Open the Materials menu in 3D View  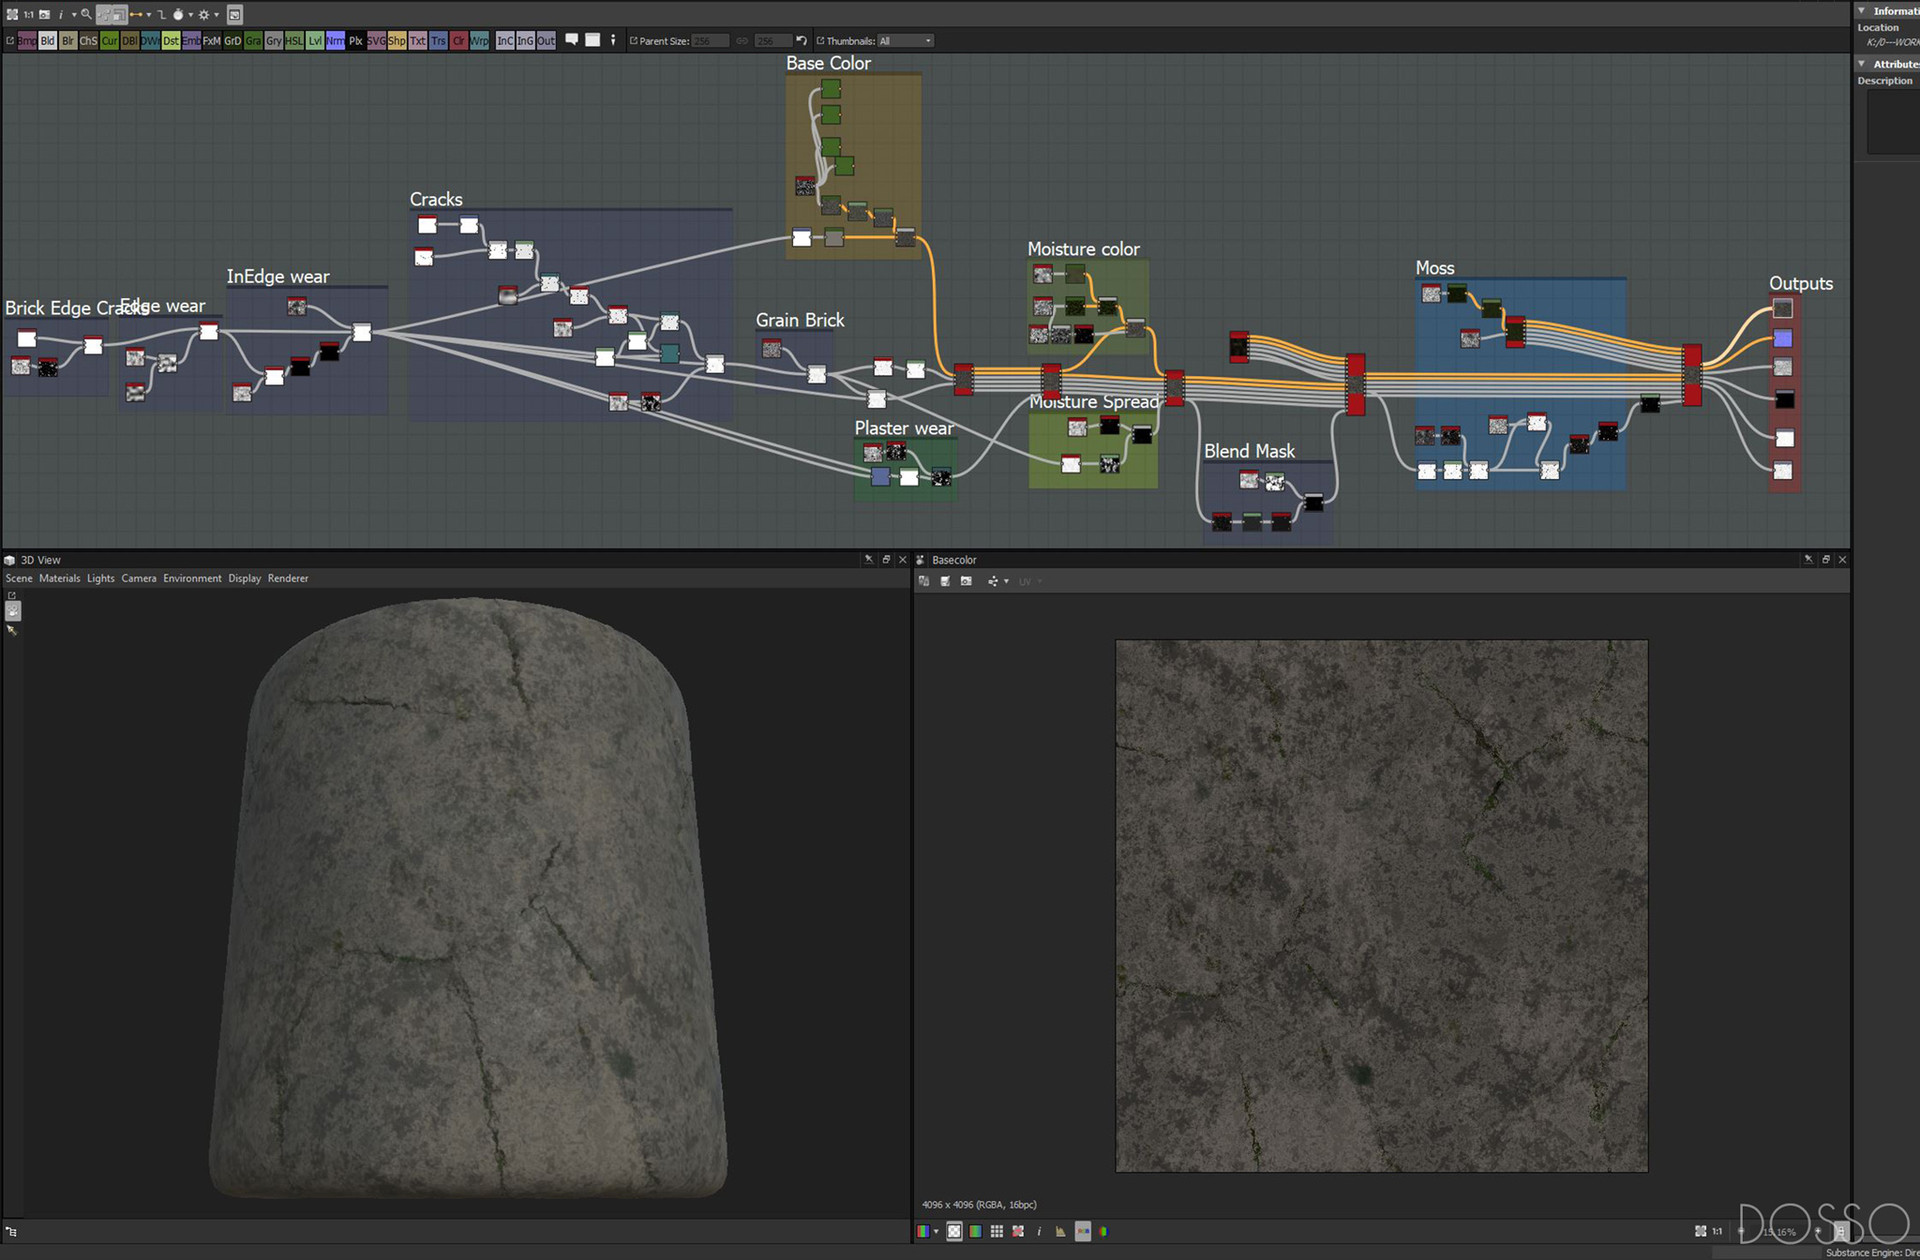pyautogui.click(x=59, y=578)
